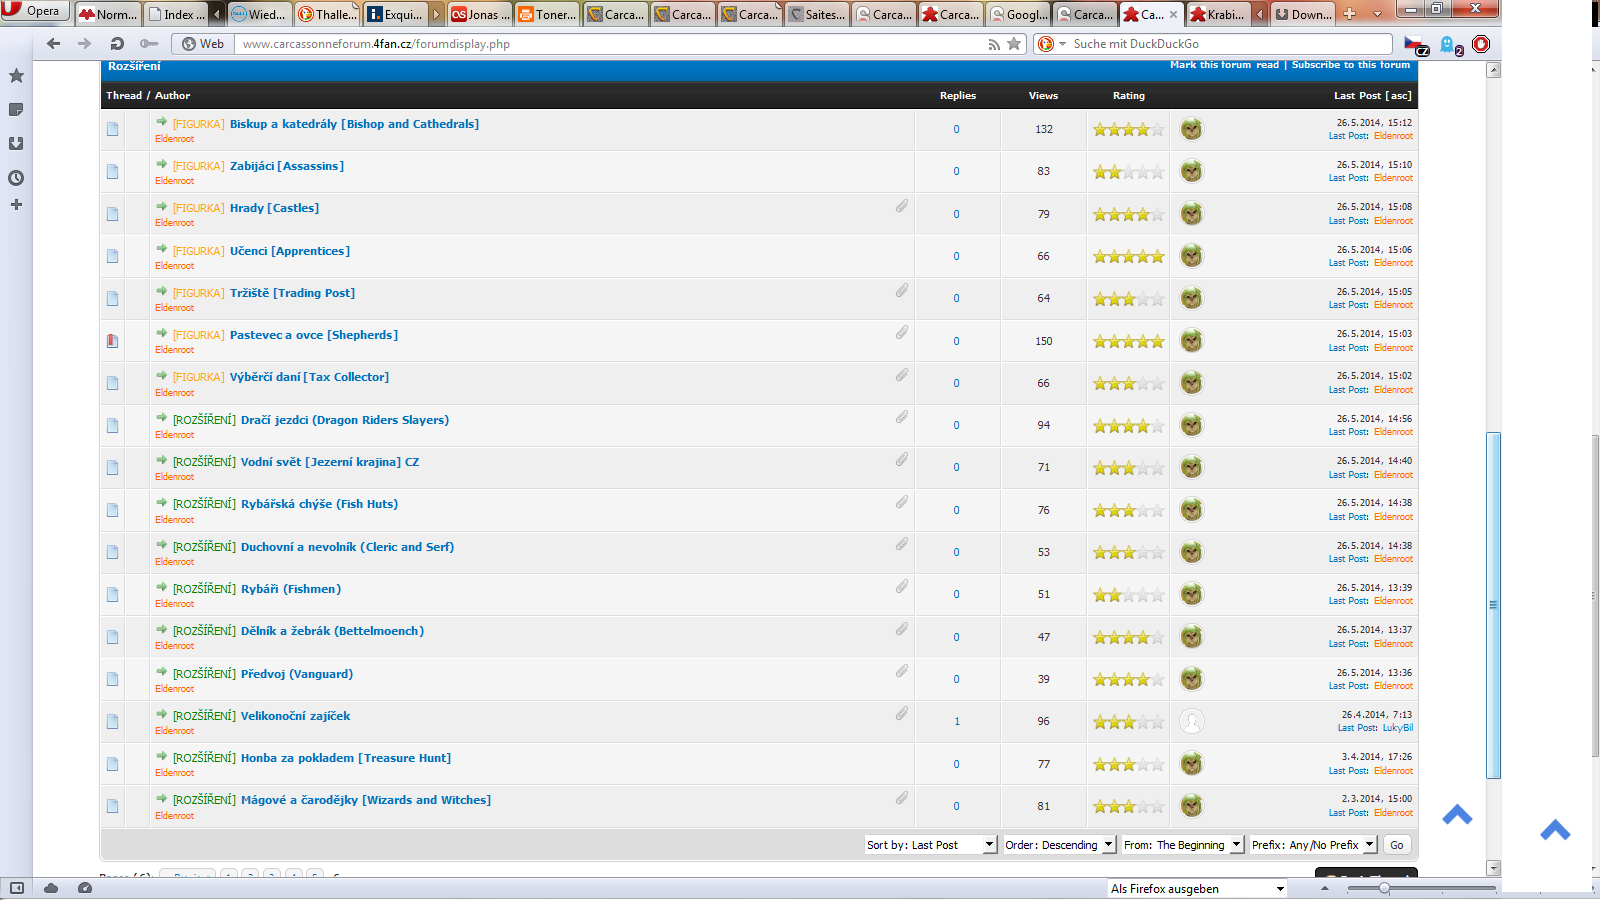This screenshot has height=900, width=1600.
Task: Click the Ghostery ghost extension icon
Action: pos(1448,44)
